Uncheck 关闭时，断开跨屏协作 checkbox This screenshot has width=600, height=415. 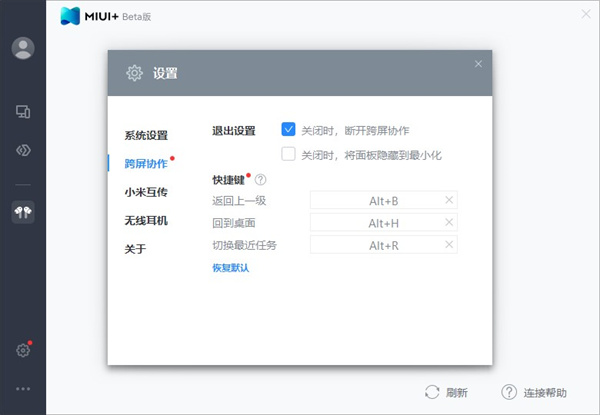point(288,130)
